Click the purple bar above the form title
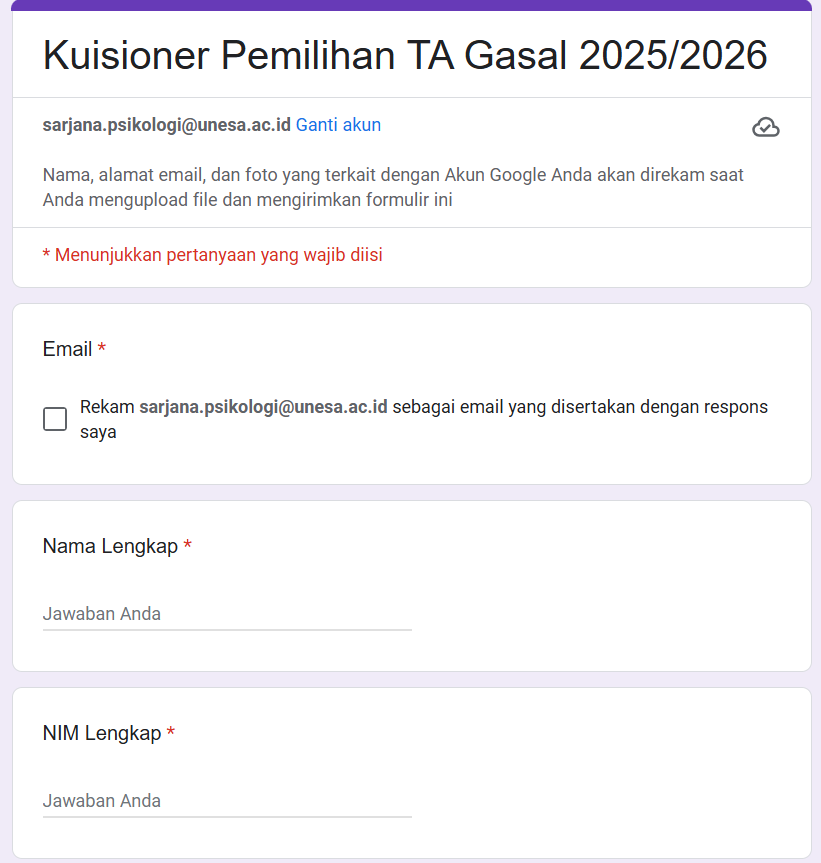This screenshot has height=863, width=821. pos(411,5)
